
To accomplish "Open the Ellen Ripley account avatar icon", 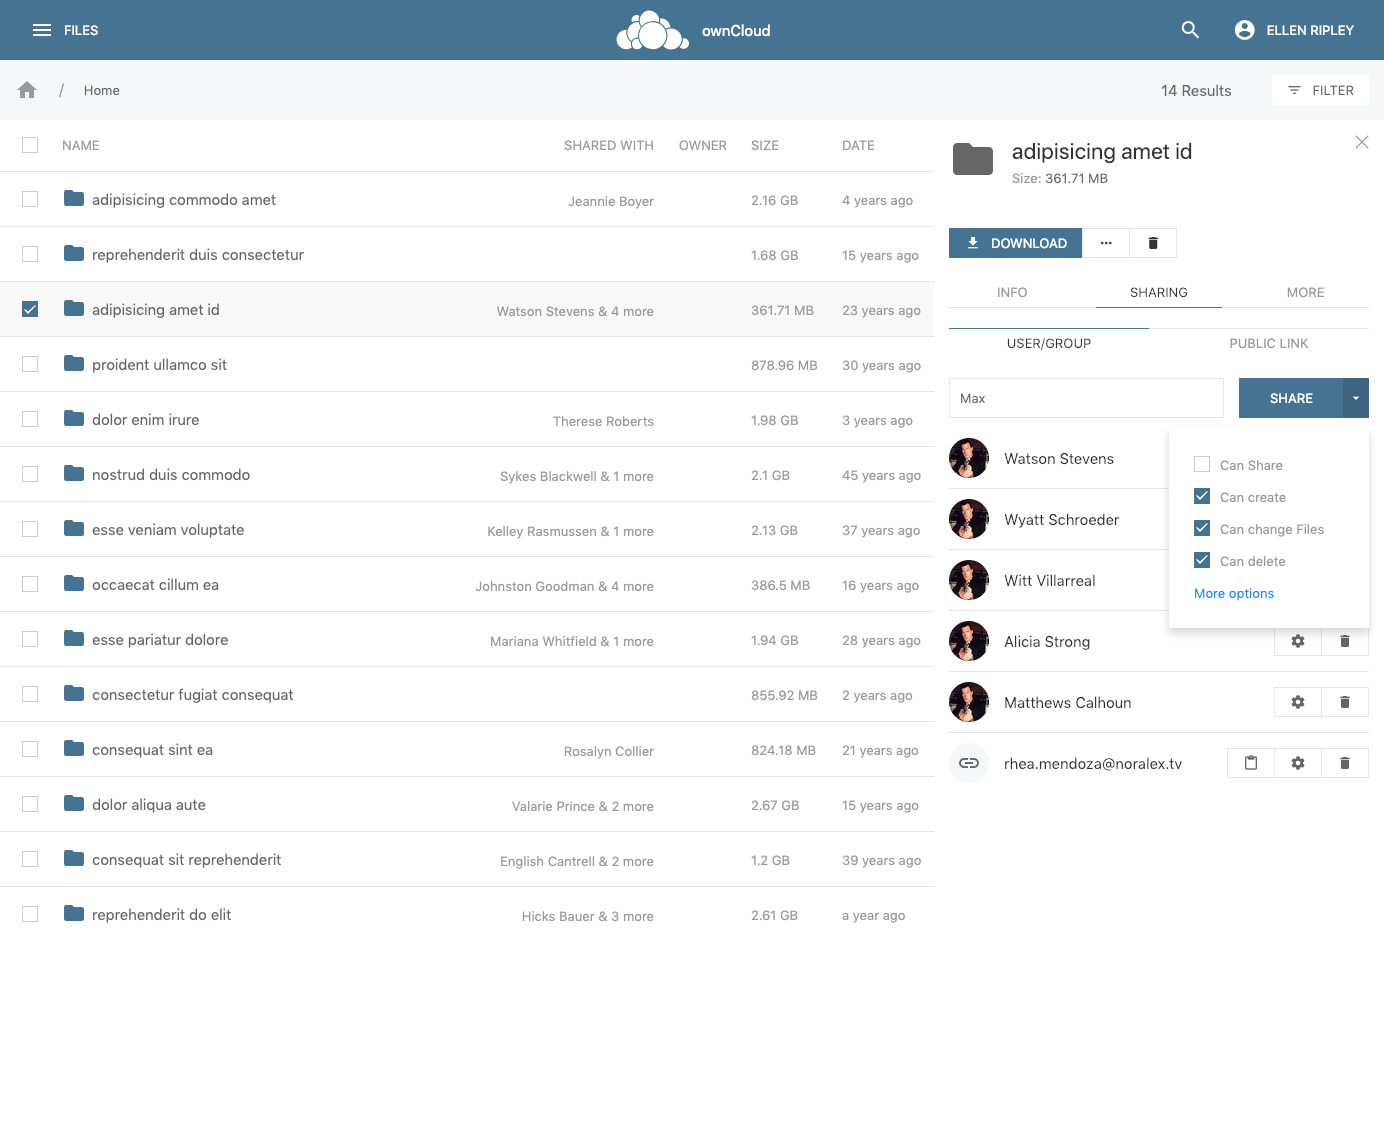I will [x=1245, y=30].
